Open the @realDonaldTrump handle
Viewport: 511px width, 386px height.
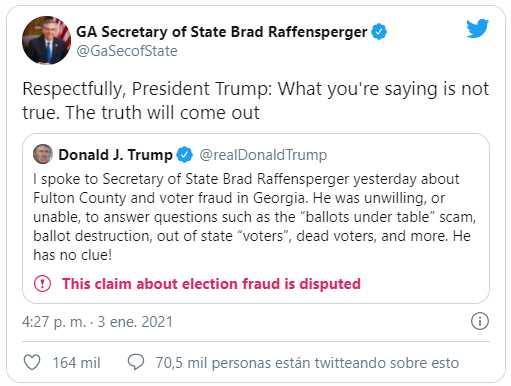[x=263, y=155]
